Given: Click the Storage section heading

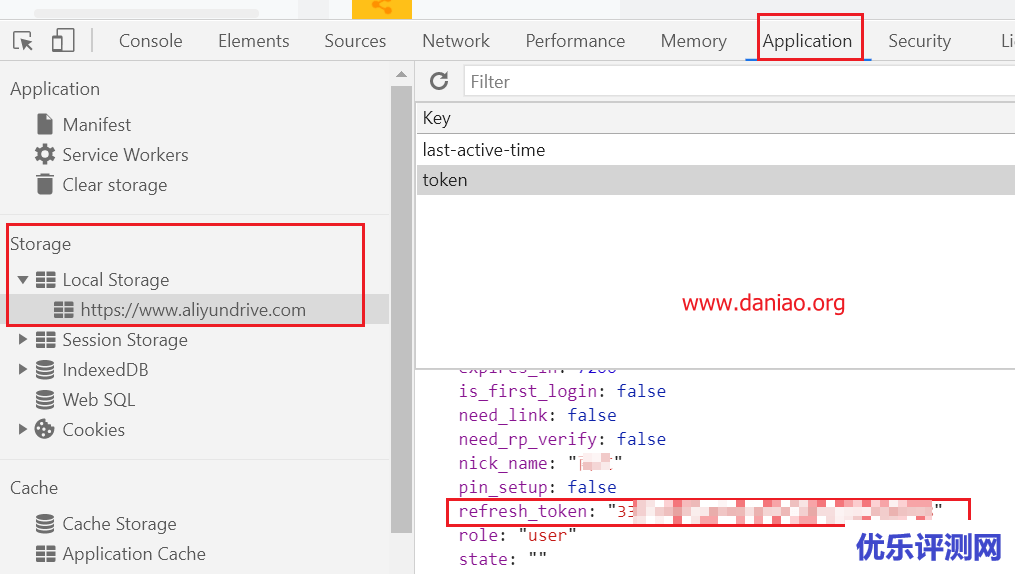Looking at the screenshot, I should click(x=40, y=244).
